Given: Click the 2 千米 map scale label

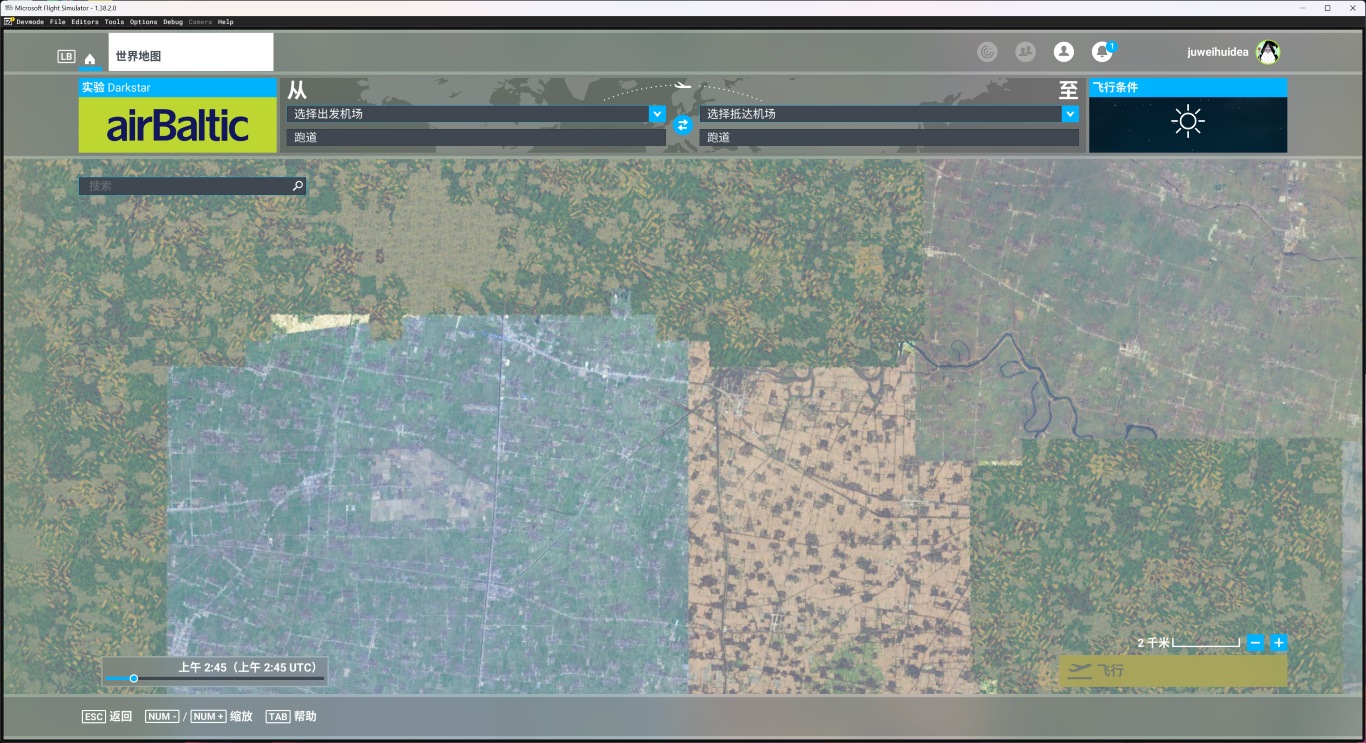Looking at the screenshot, I should click(1152, 643).
